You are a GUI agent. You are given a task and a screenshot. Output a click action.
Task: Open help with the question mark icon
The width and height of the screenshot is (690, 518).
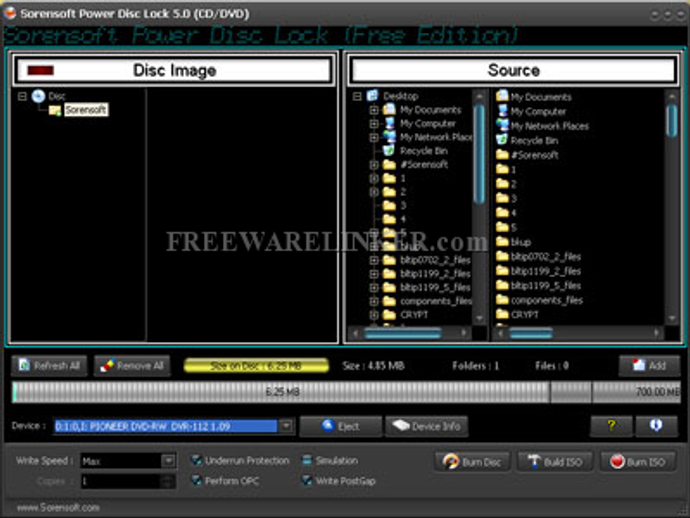(x=611, y=426)
